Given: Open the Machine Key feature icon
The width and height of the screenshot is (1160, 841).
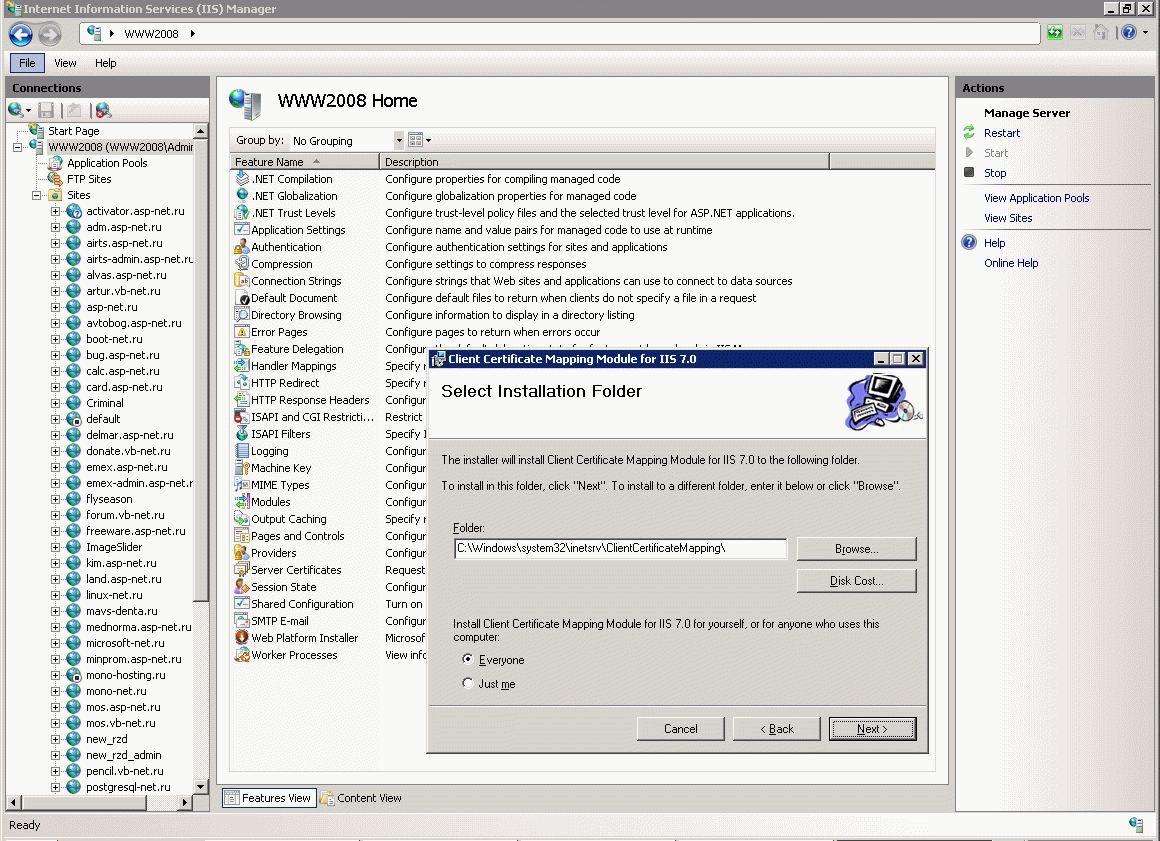Looking at the screenshot, I should 242,467.
